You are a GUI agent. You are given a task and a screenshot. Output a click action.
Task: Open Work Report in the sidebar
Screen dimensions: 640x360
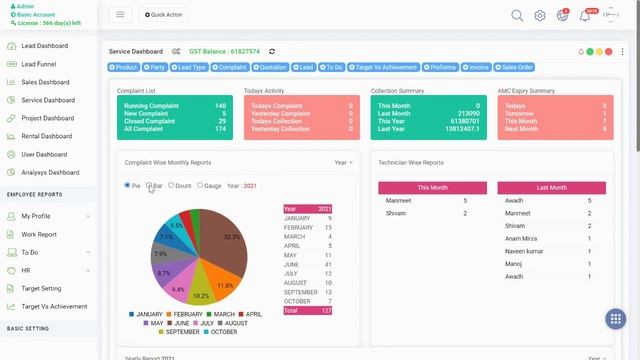39,234
